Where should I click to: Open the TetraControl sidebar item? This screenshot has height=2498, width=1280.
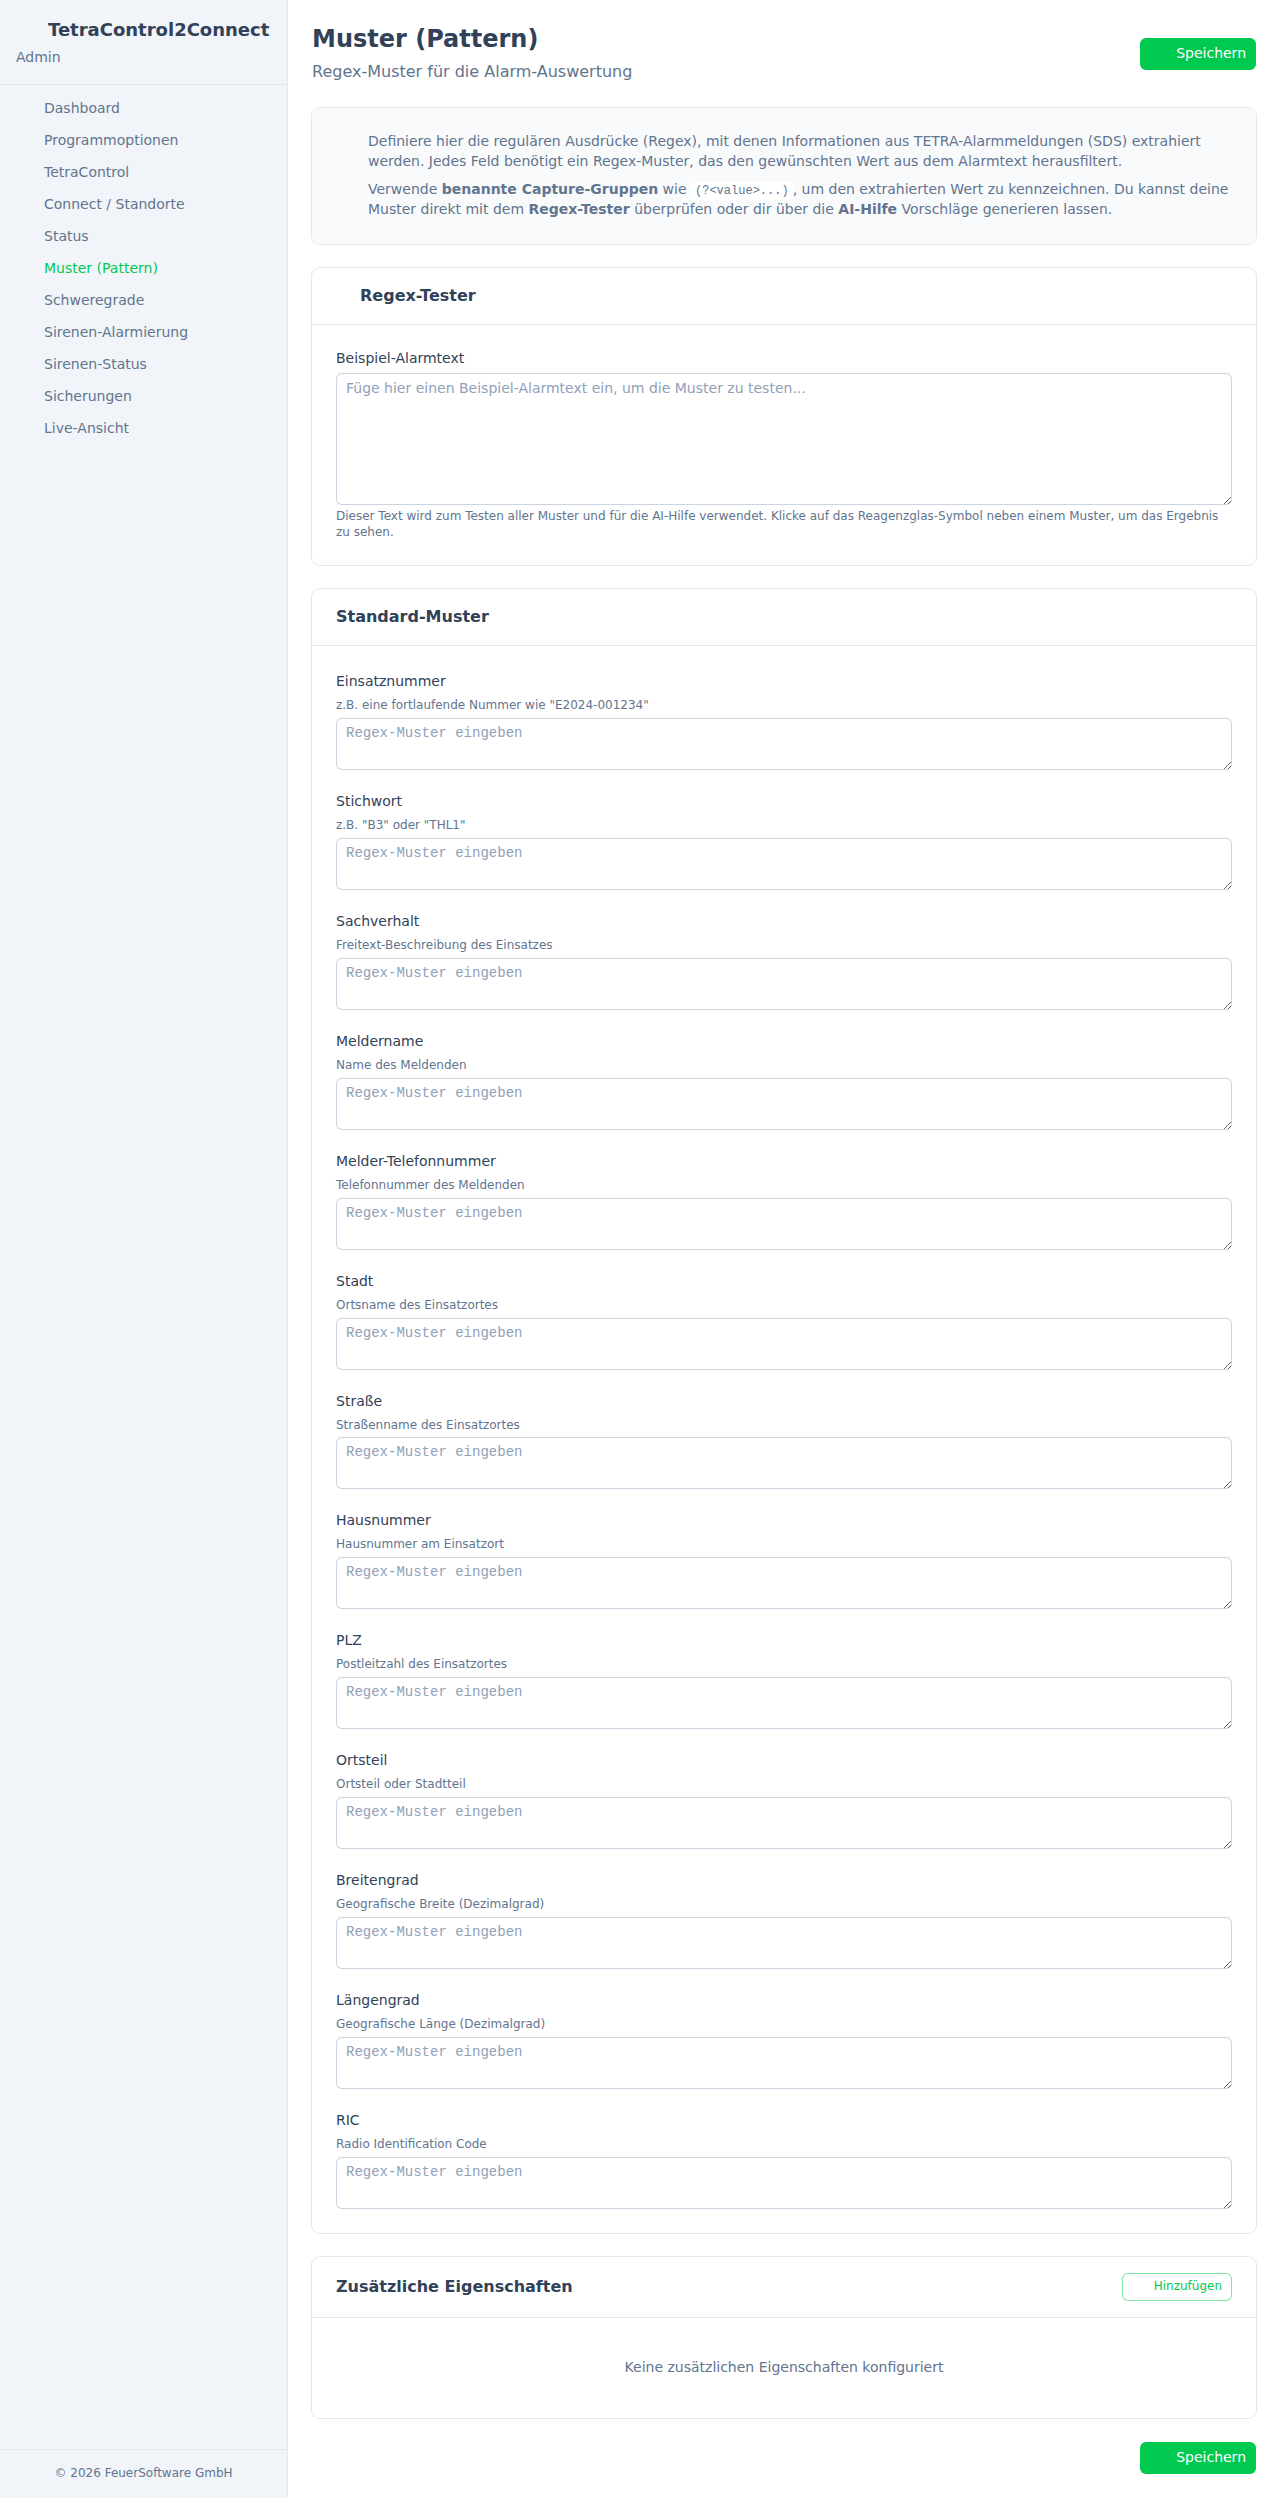point(86,172)
